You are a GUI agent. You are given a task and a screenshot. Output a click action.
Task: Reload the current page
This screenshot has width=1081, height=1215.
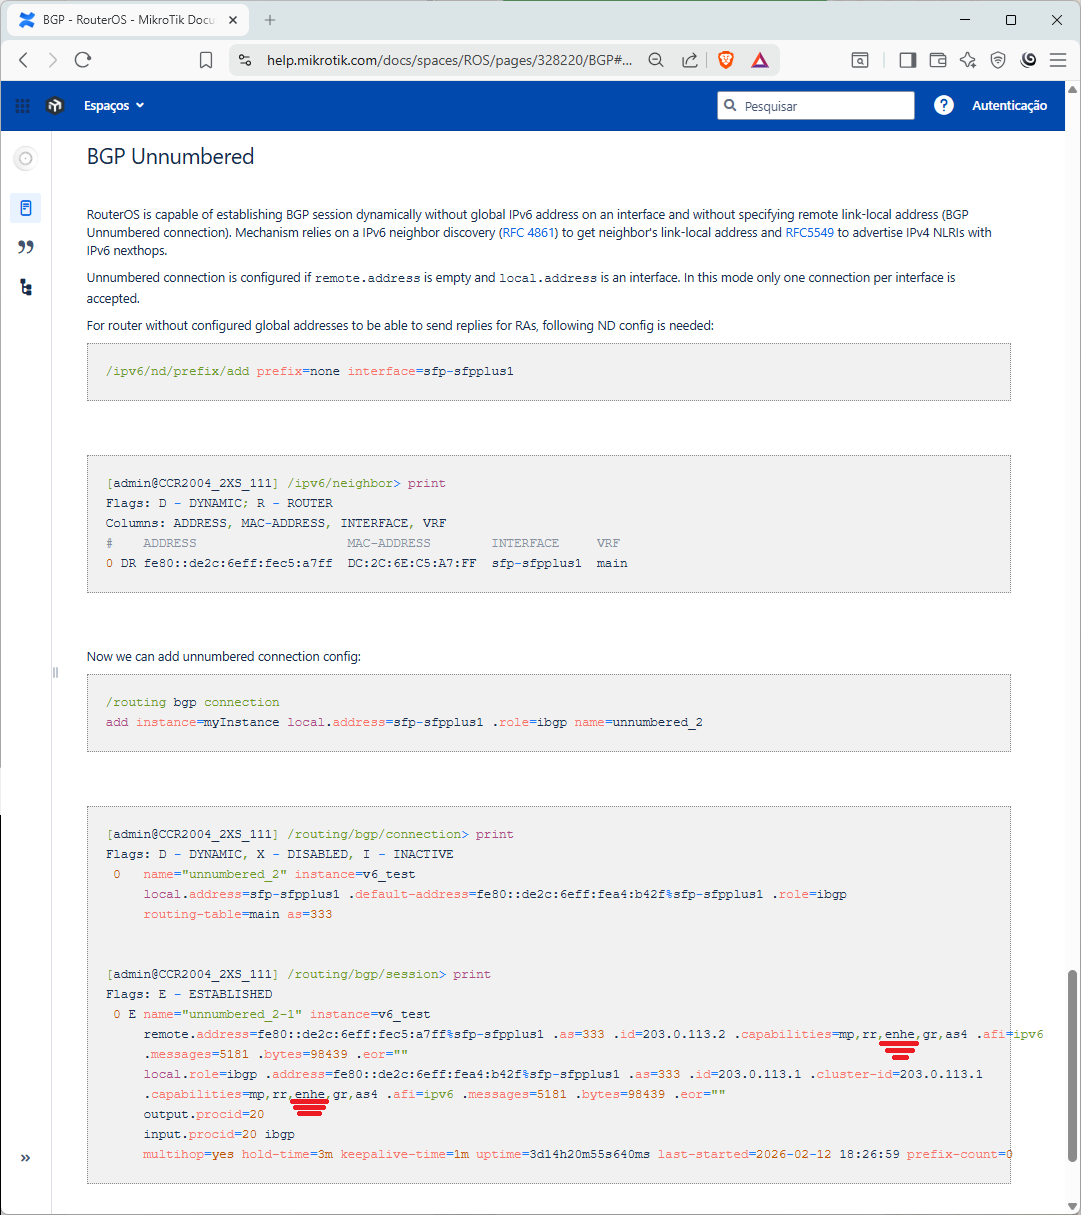click(83, 60)
